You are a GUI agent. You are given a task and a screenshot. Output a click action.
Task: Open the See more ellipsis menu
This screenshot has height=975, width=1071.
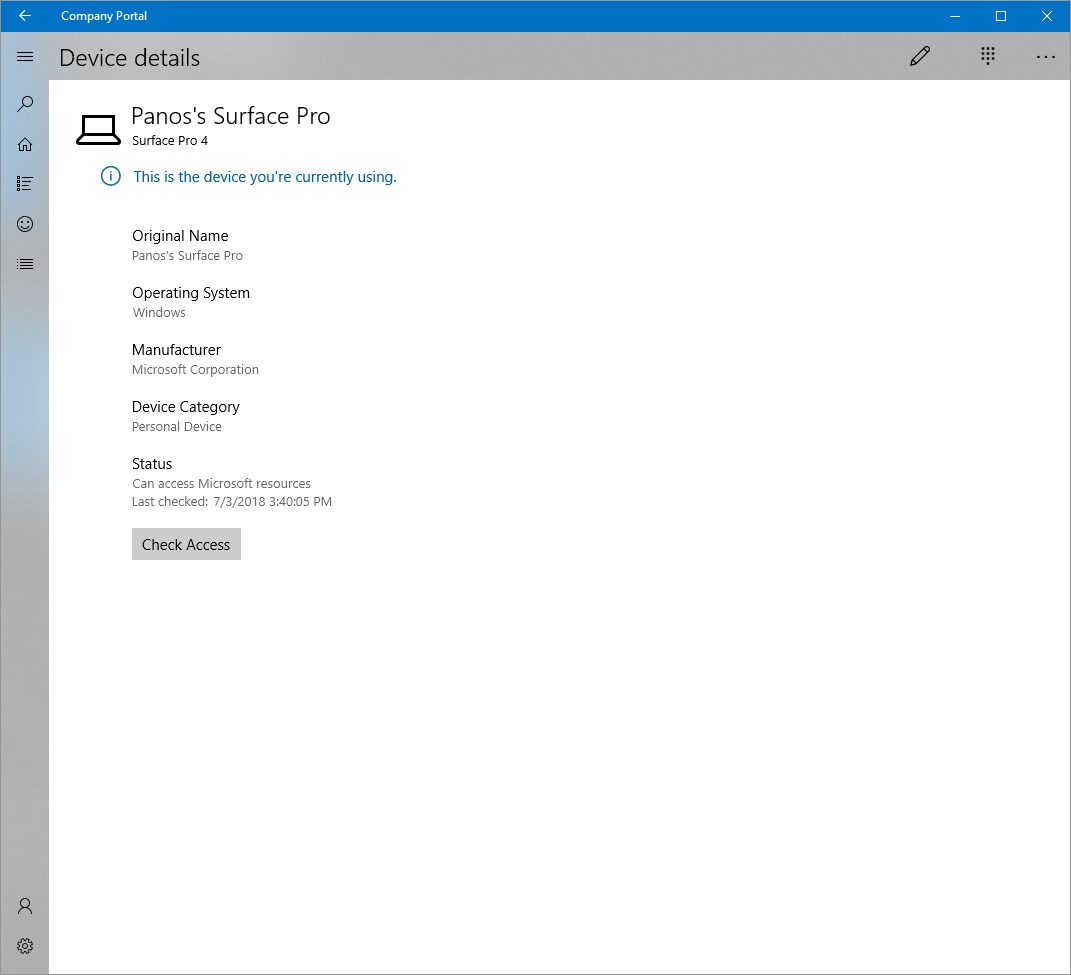[1046, 57]
